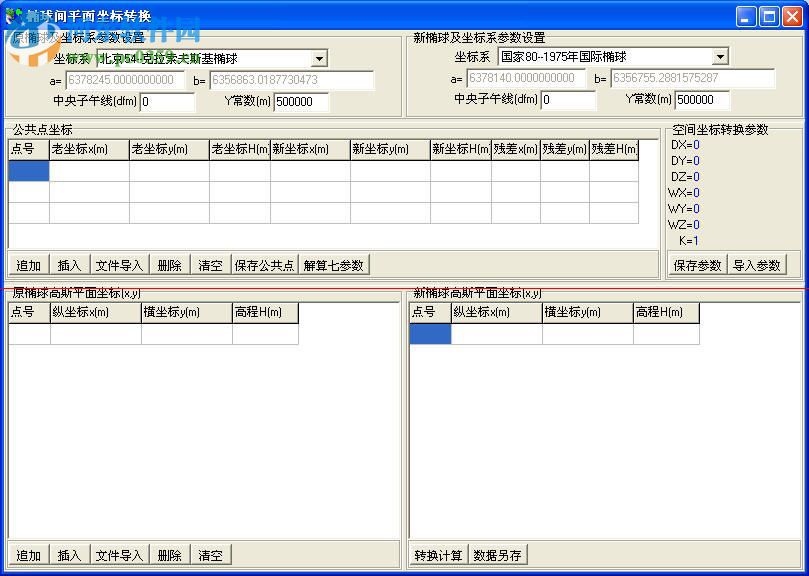Click the original ellipsoid b= value field
This screenshot has height=576, width=809.
coord(292,80)
